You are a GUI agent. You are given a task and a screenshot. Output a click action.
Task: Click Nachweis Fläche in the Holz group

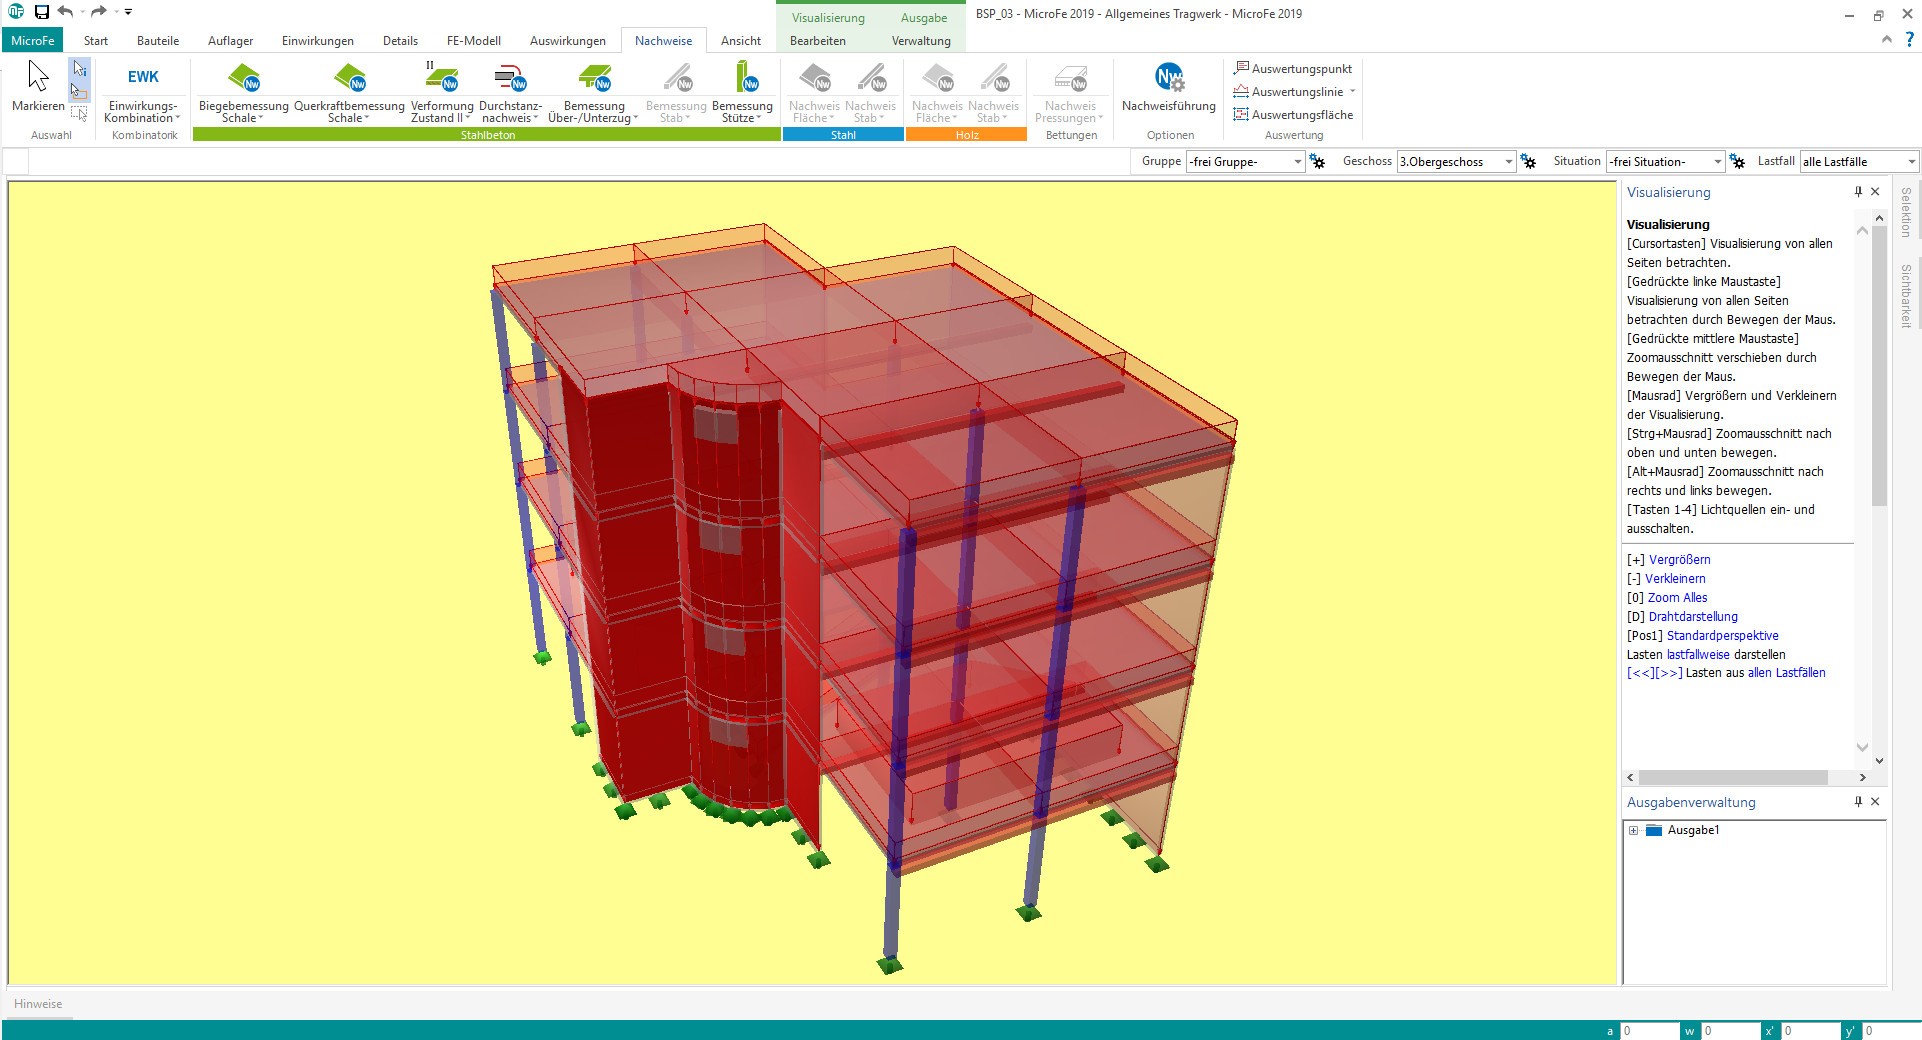click(x=937, y=92)
